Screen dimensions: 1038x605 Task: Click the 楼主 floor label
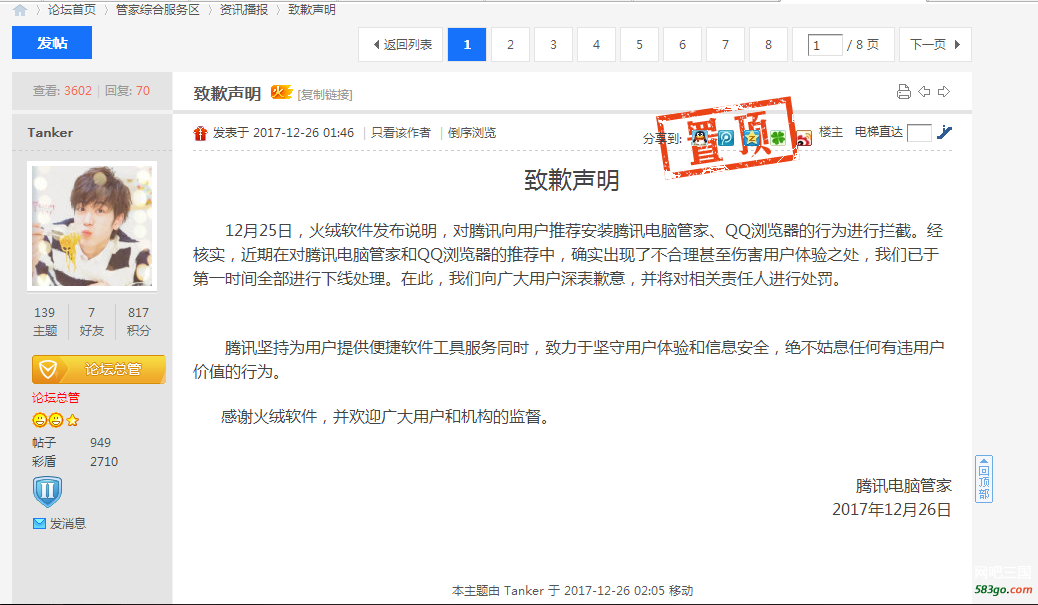(831, 132)
